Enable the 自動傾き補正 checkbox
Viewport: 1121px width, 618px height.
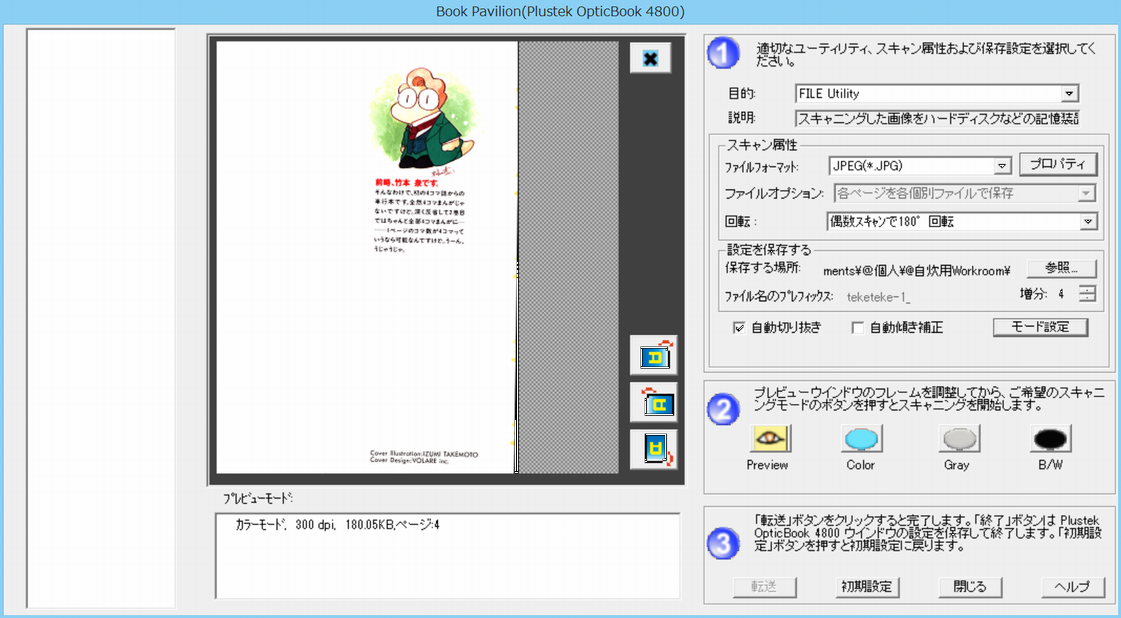(858, 328)
